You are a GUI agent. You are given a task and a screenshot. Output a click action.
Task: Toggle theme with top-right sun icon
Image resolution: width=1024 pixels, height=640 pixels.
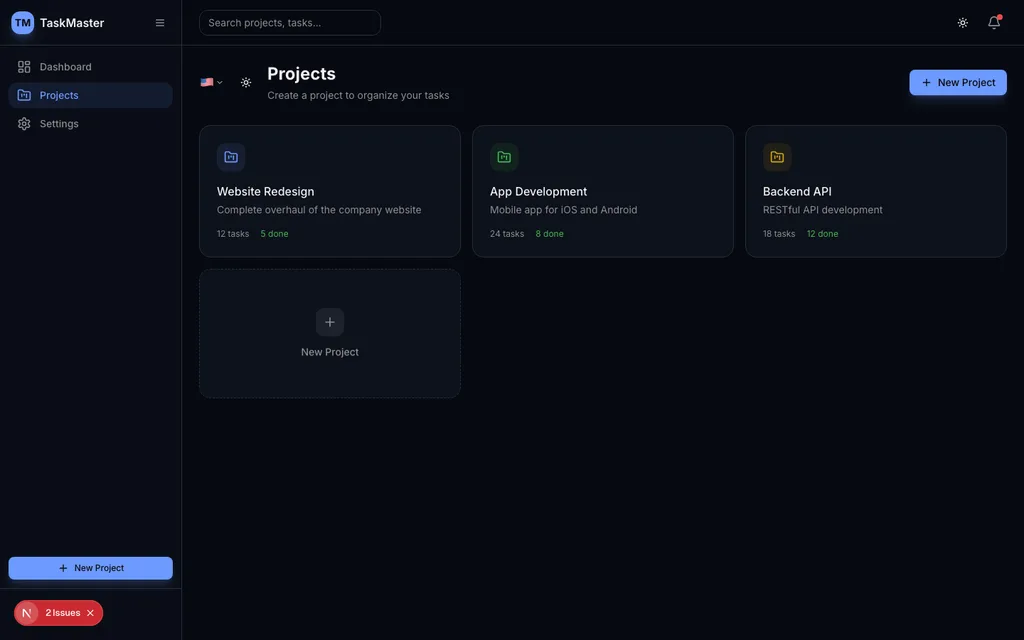(963, 23)
